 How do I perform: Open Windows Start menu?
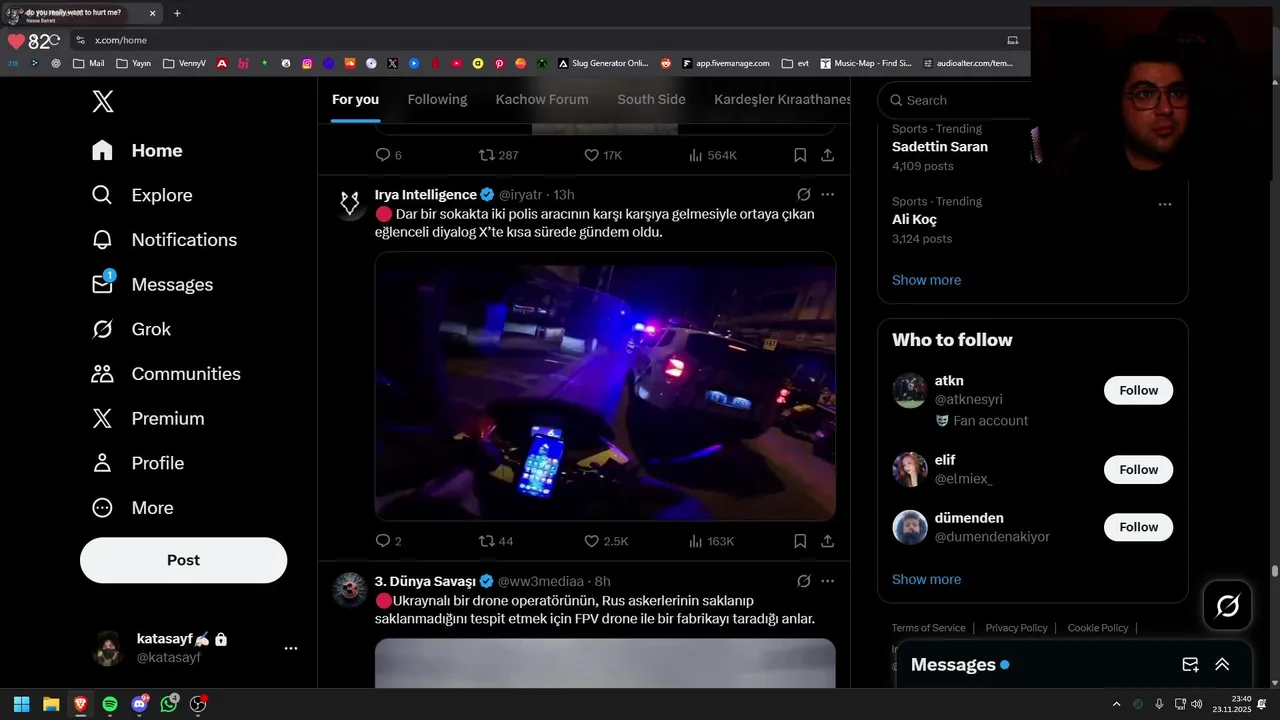pyautogui.click(x=21, y=704)
